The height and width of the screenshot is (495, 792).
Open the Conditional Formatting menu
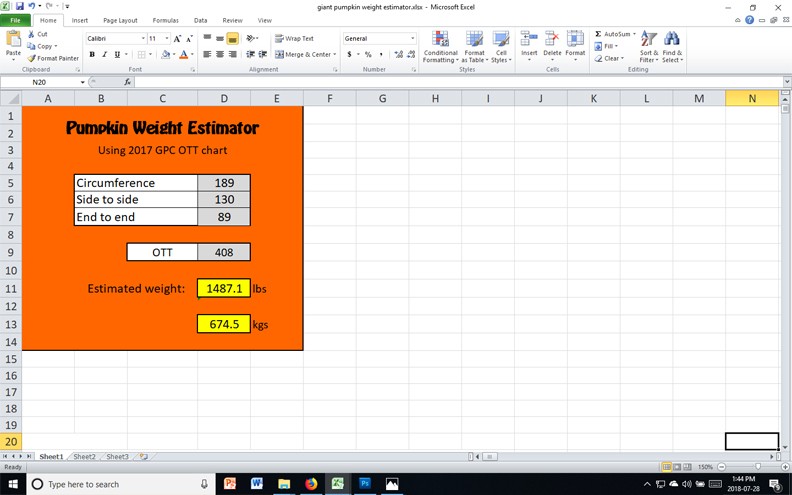[x=440, y=47]
